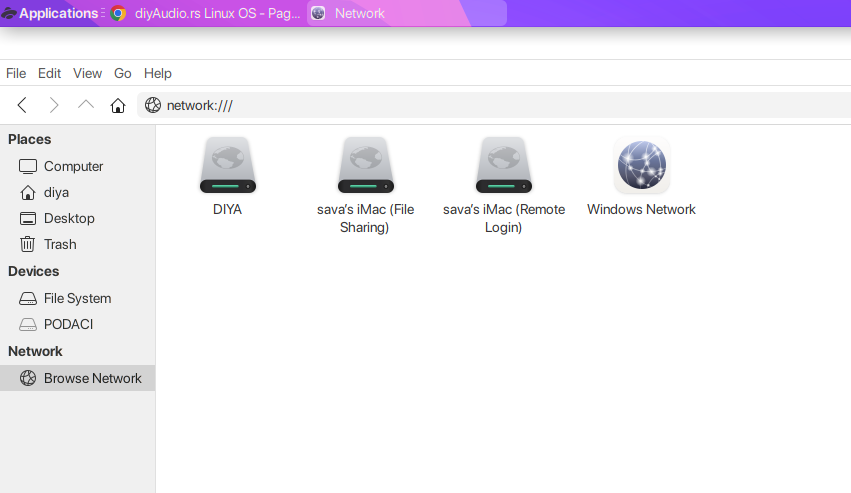Open the File menu
851x493 pixels.
click(x=16, y=73)
